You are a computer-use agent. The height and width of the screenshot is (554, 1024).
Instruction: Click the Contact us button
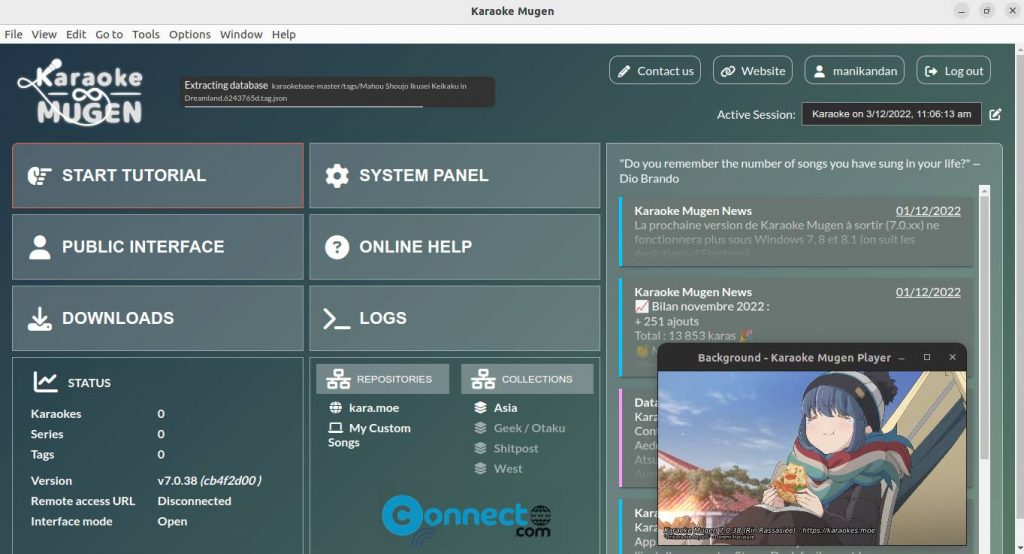pyautogui.click(x=654, y=71)
